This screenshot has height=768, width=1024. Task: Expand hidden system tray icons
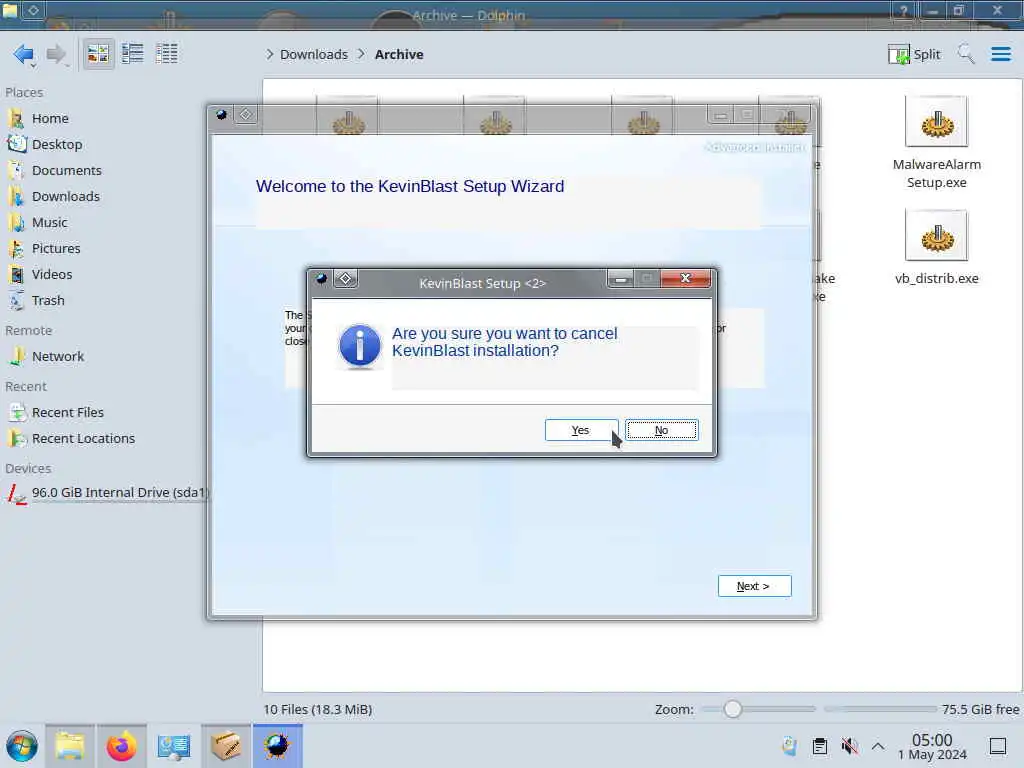[878, 746]
